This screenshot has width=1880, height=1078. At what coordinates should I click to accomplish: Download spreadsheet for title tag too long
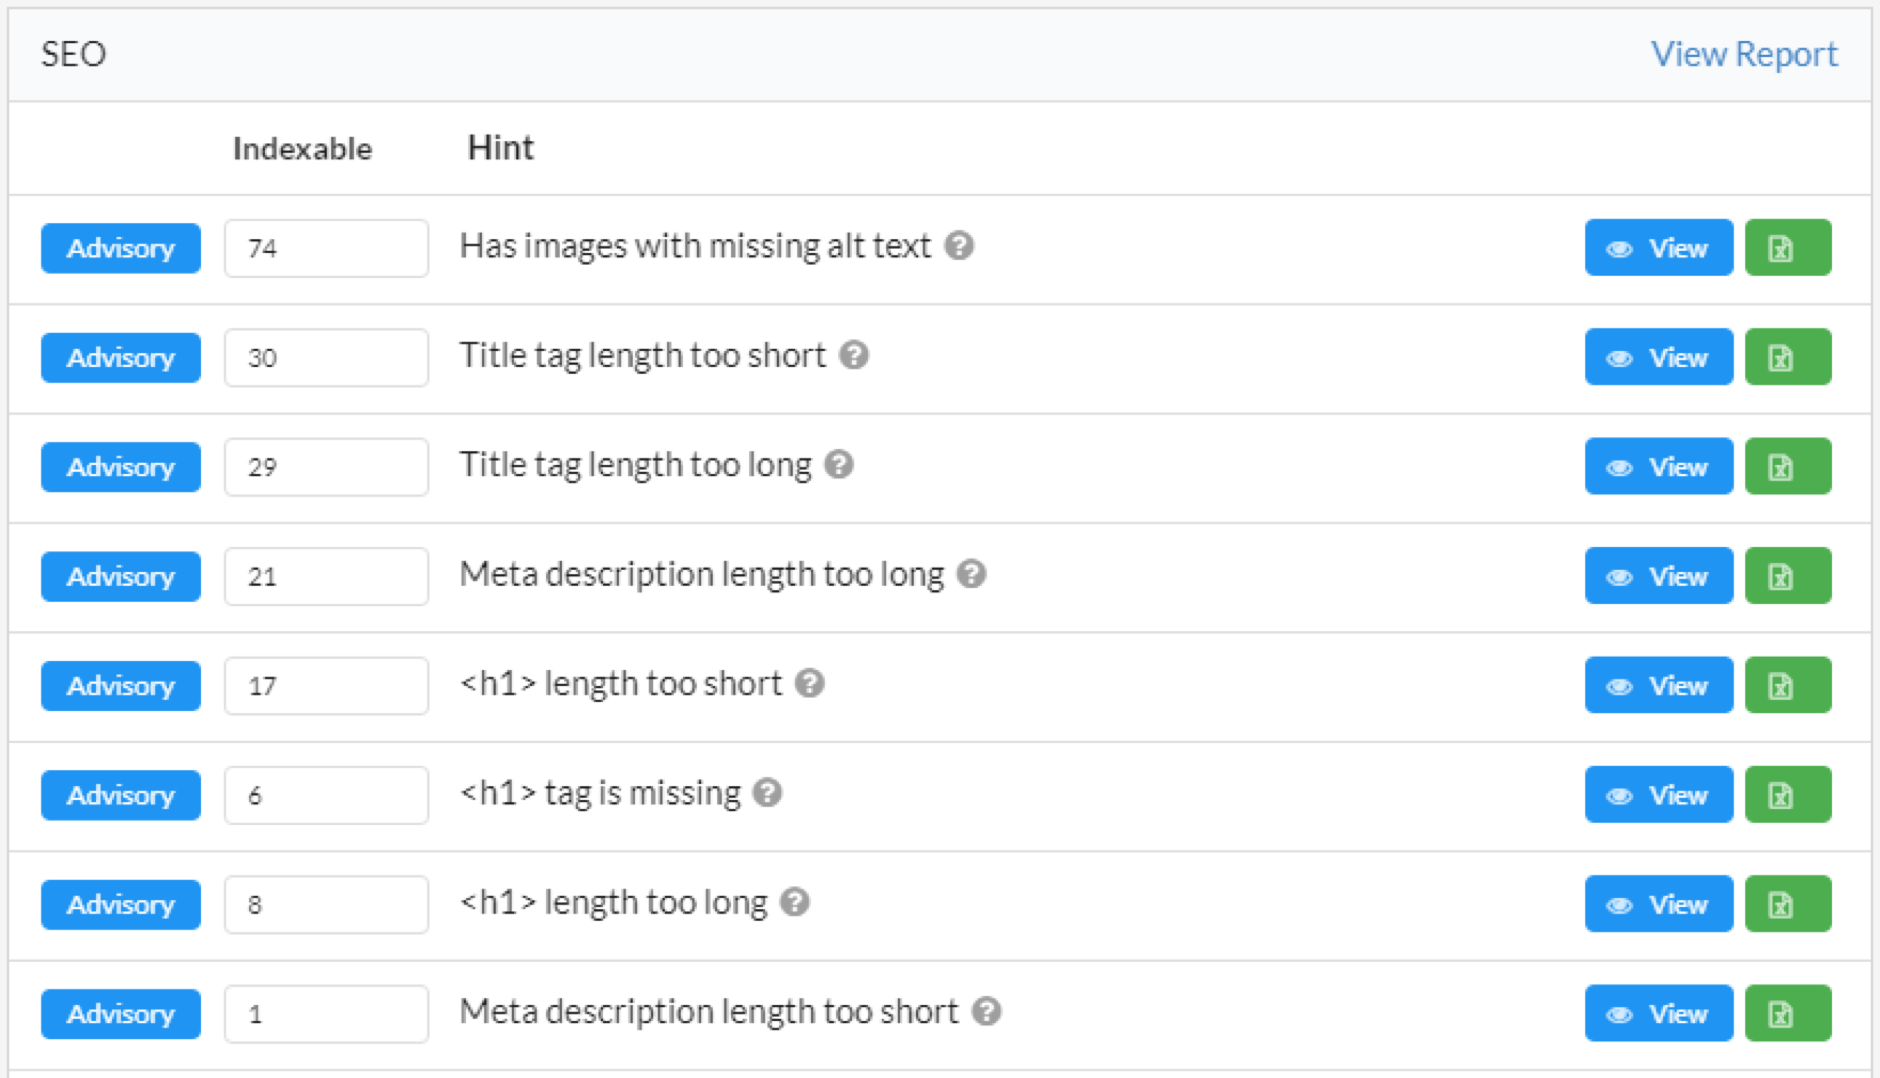(x=1787, y=467)
